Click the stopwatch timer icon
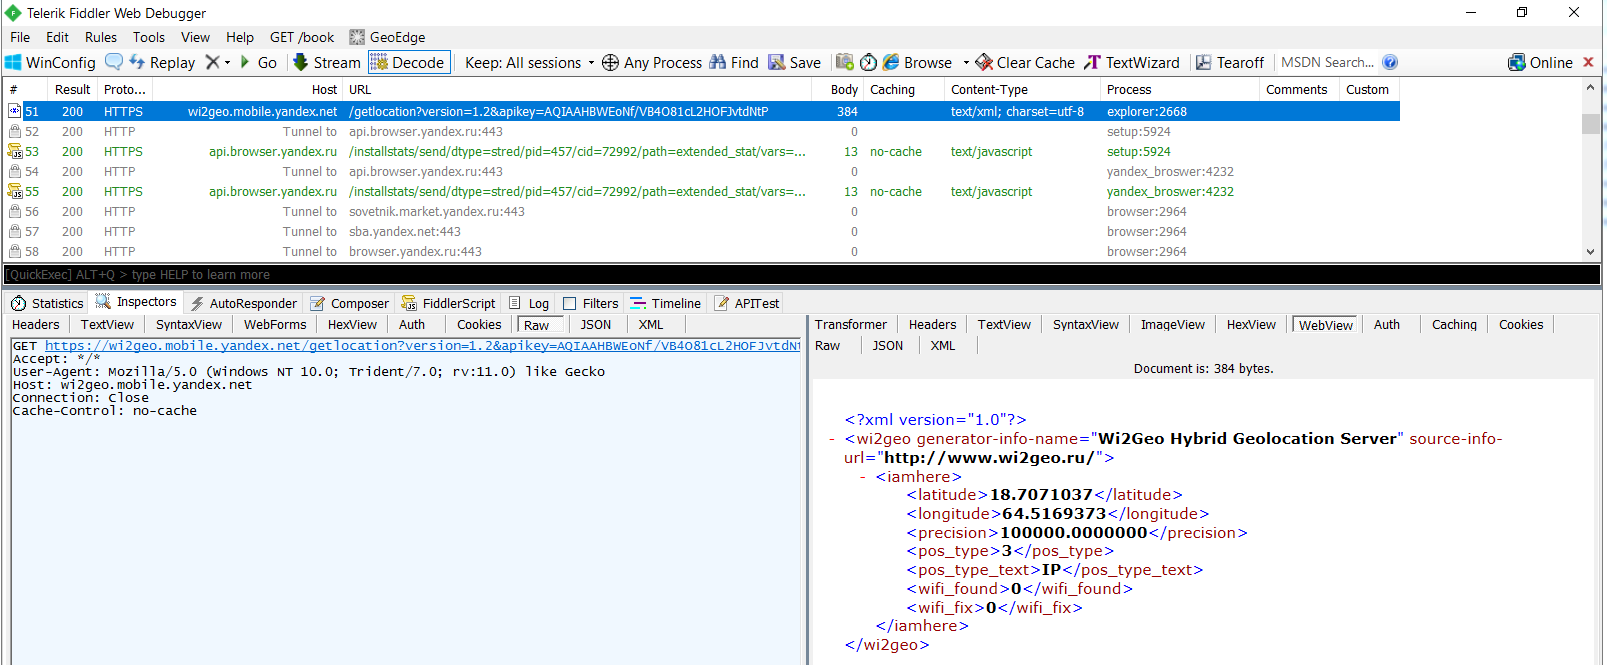Screen dimensions: 1607x665 868,62
